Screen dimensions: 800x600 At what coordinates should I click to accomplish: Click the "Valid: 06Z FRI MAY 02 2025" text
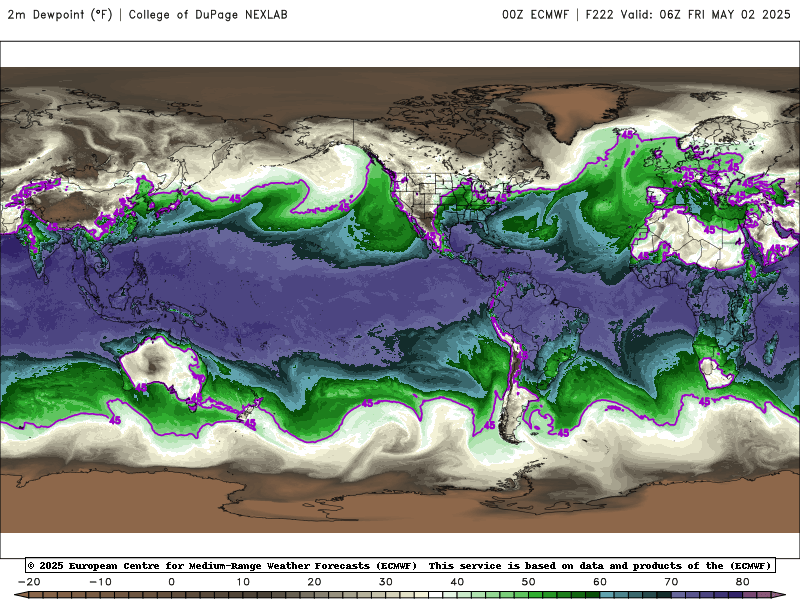pos(706,15)
